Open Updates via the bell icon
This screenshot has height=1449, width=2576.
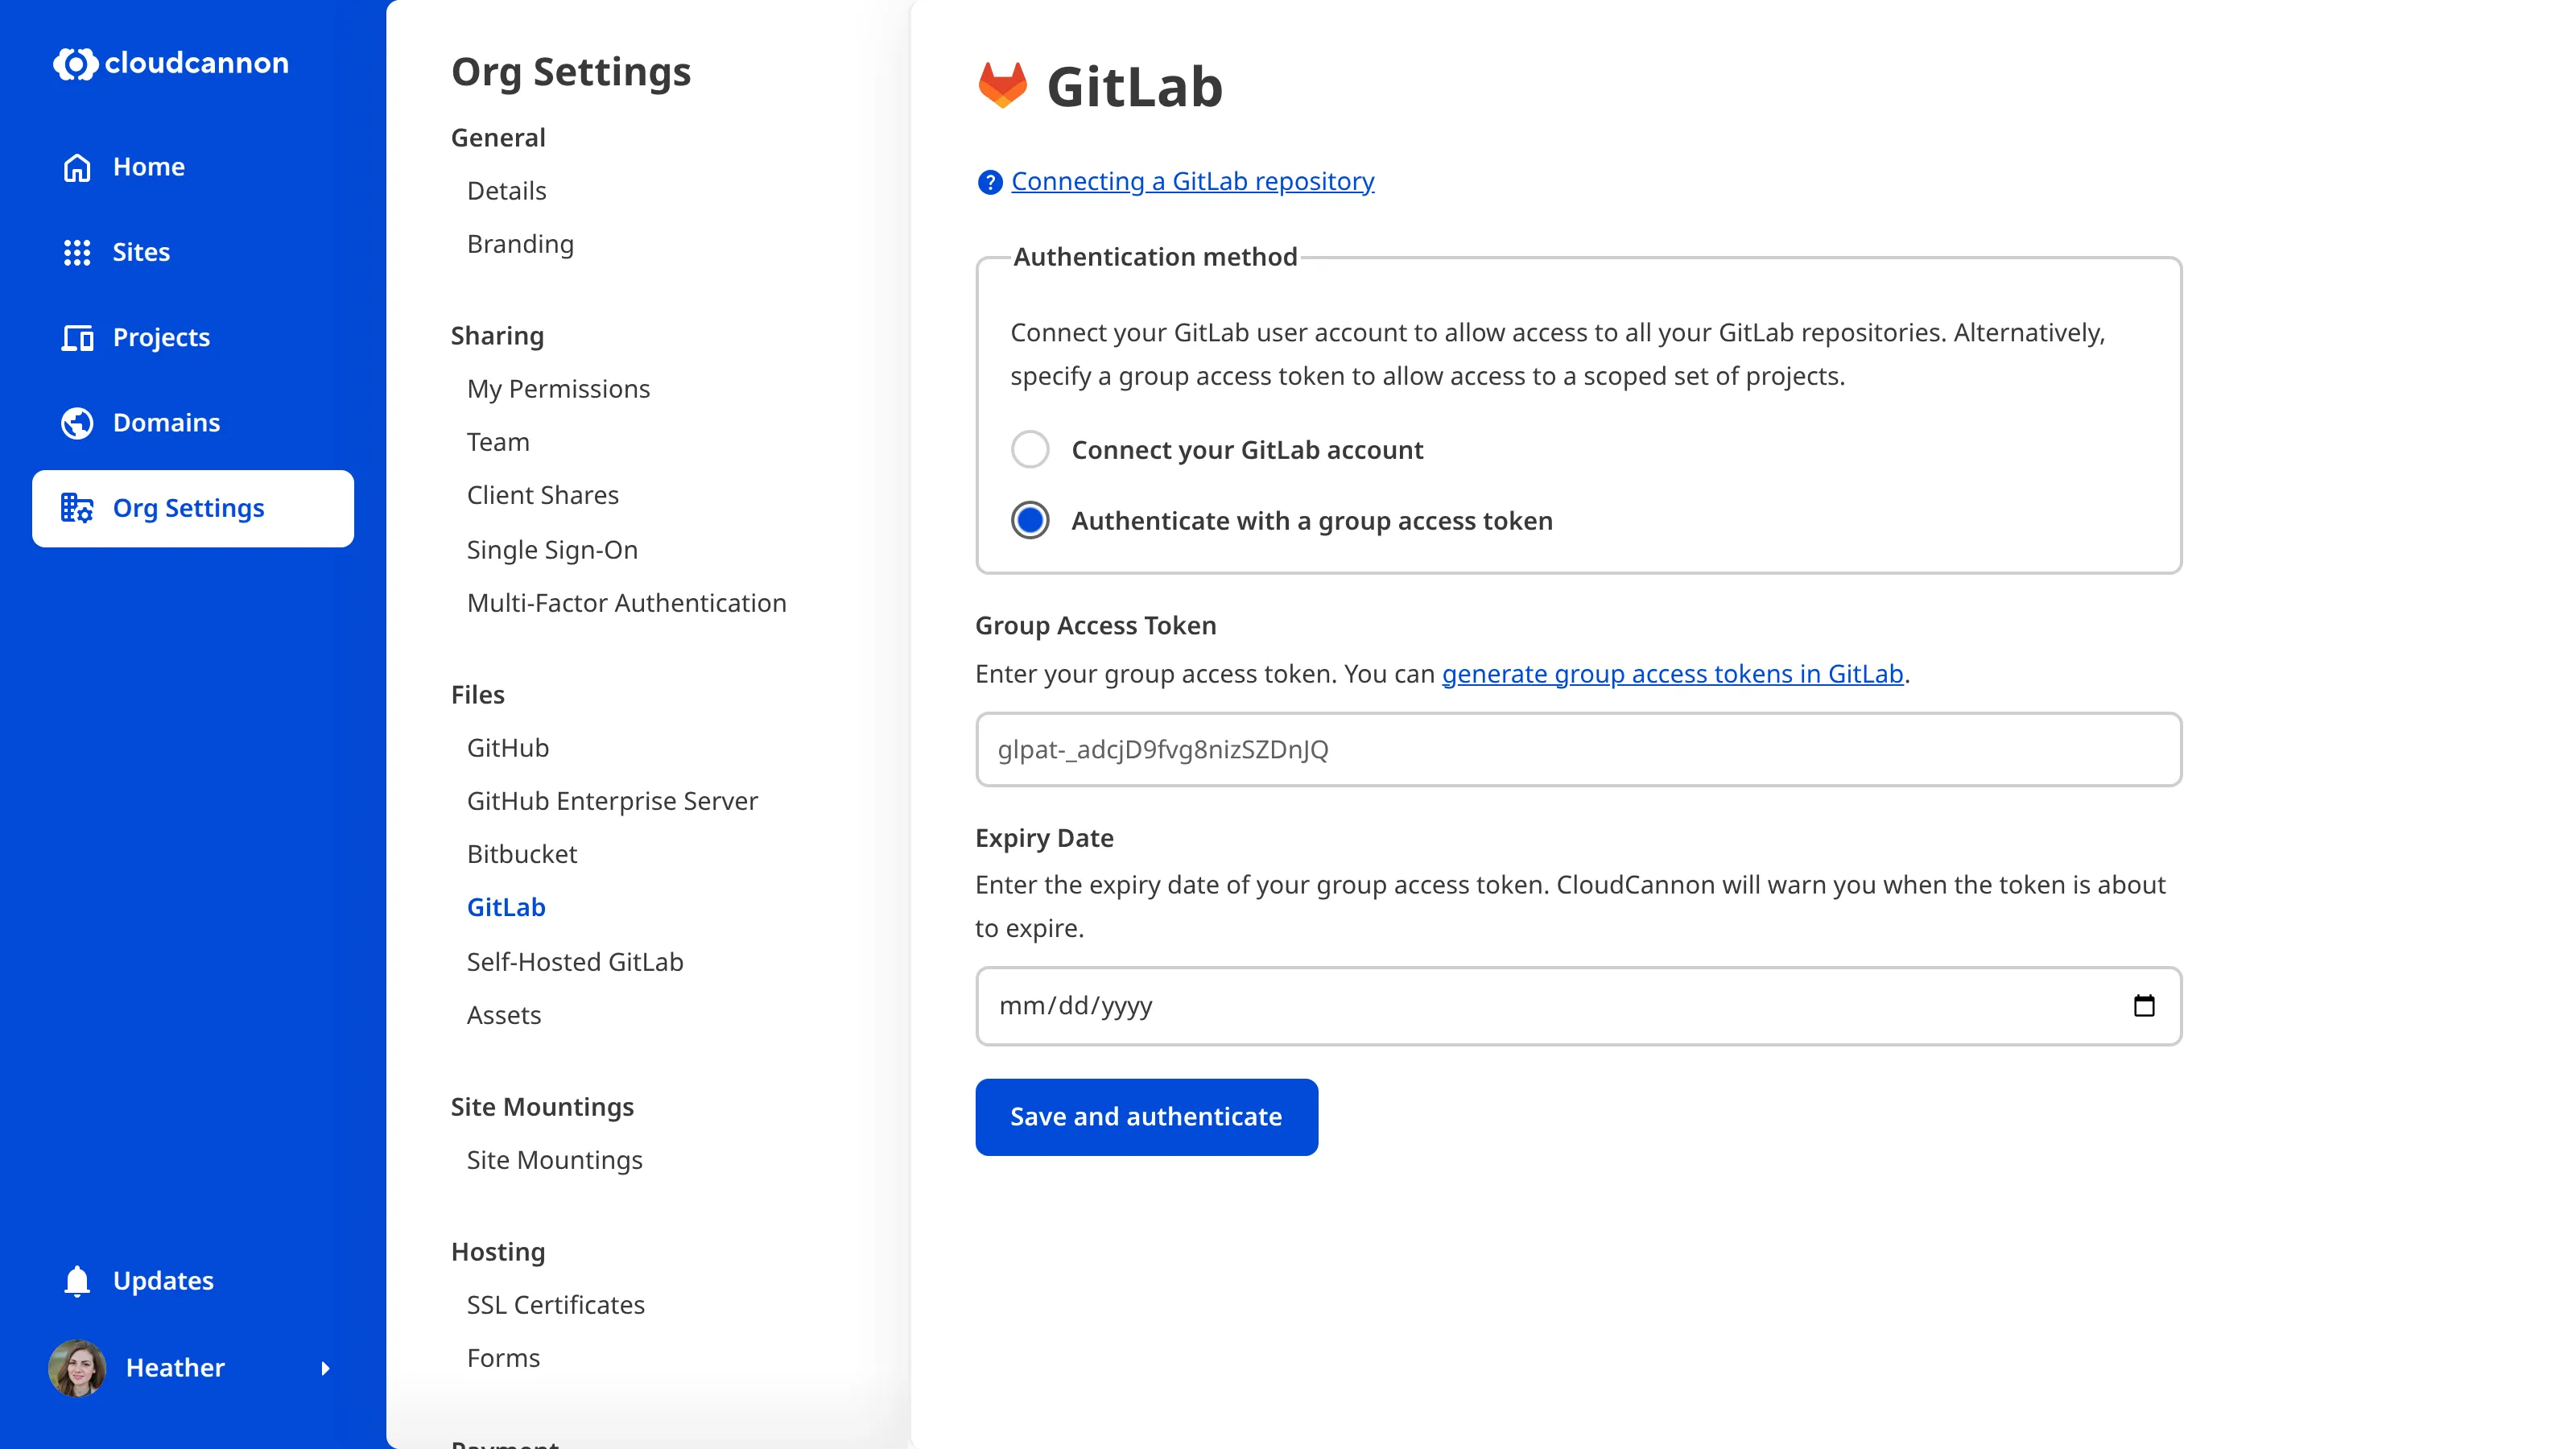pos(77,1280)
